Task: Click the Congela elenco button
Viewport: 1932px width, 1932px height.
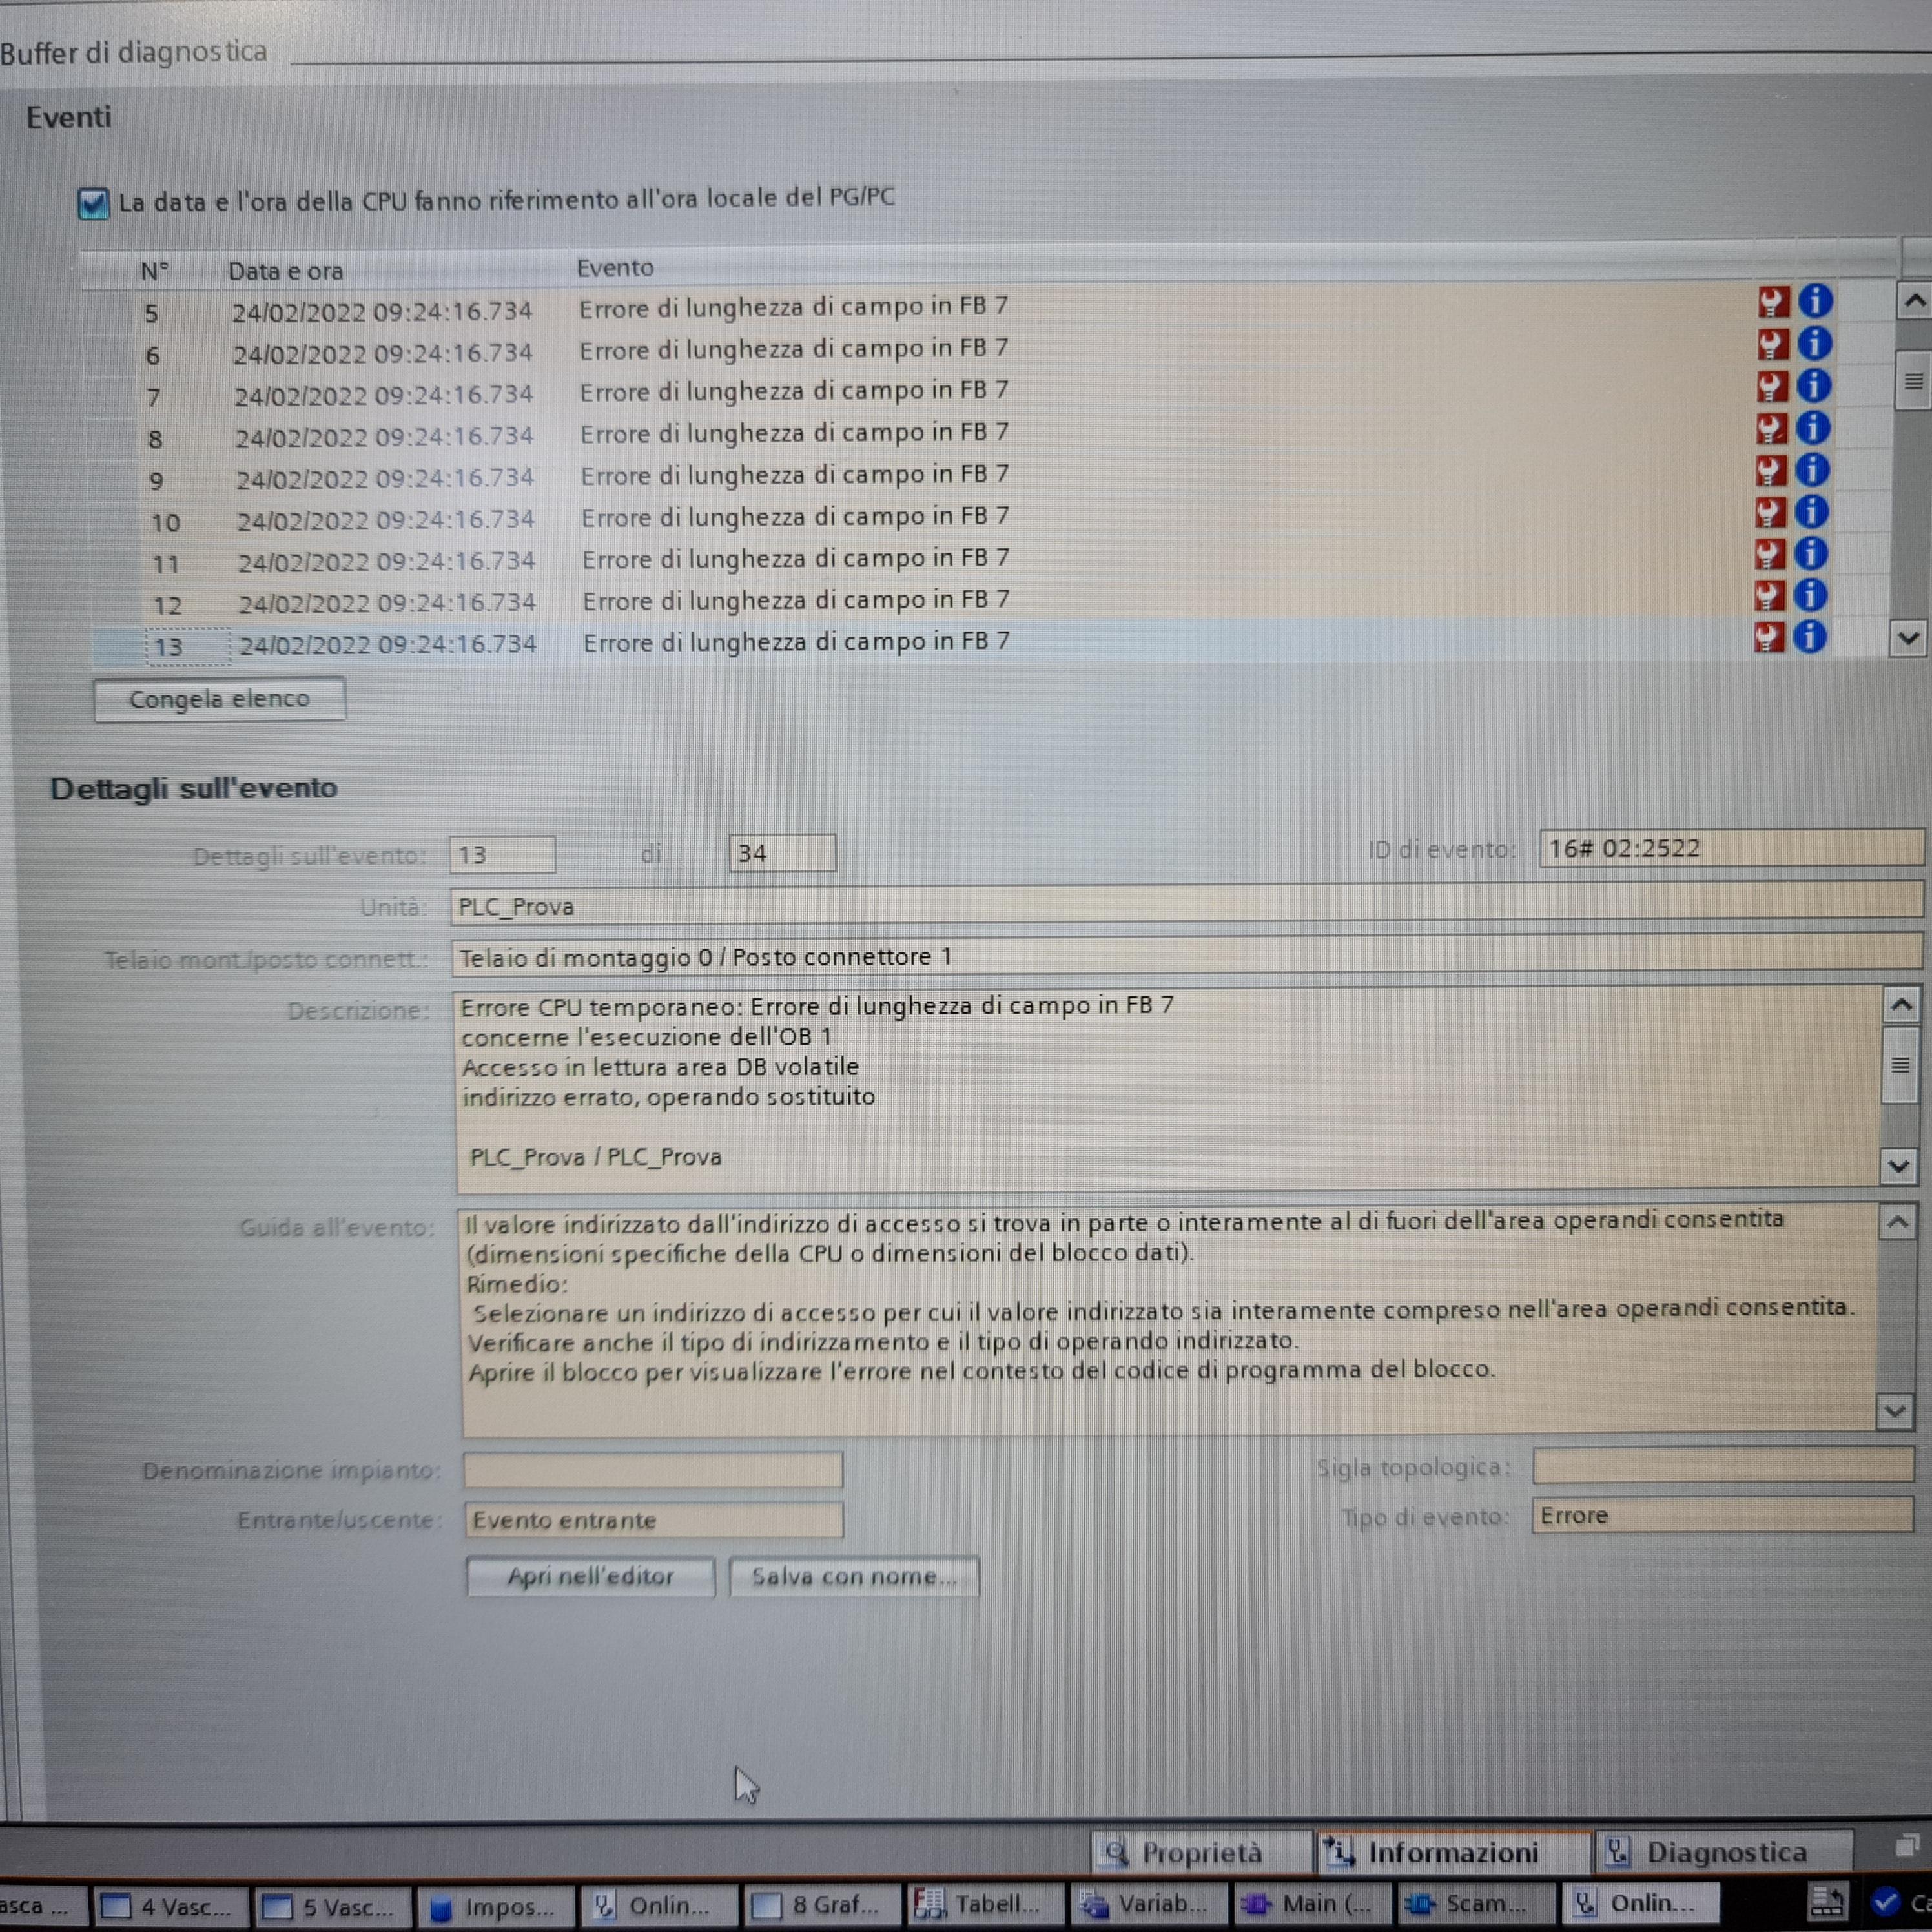Action: pyautogui.click(x=219, y=699)
